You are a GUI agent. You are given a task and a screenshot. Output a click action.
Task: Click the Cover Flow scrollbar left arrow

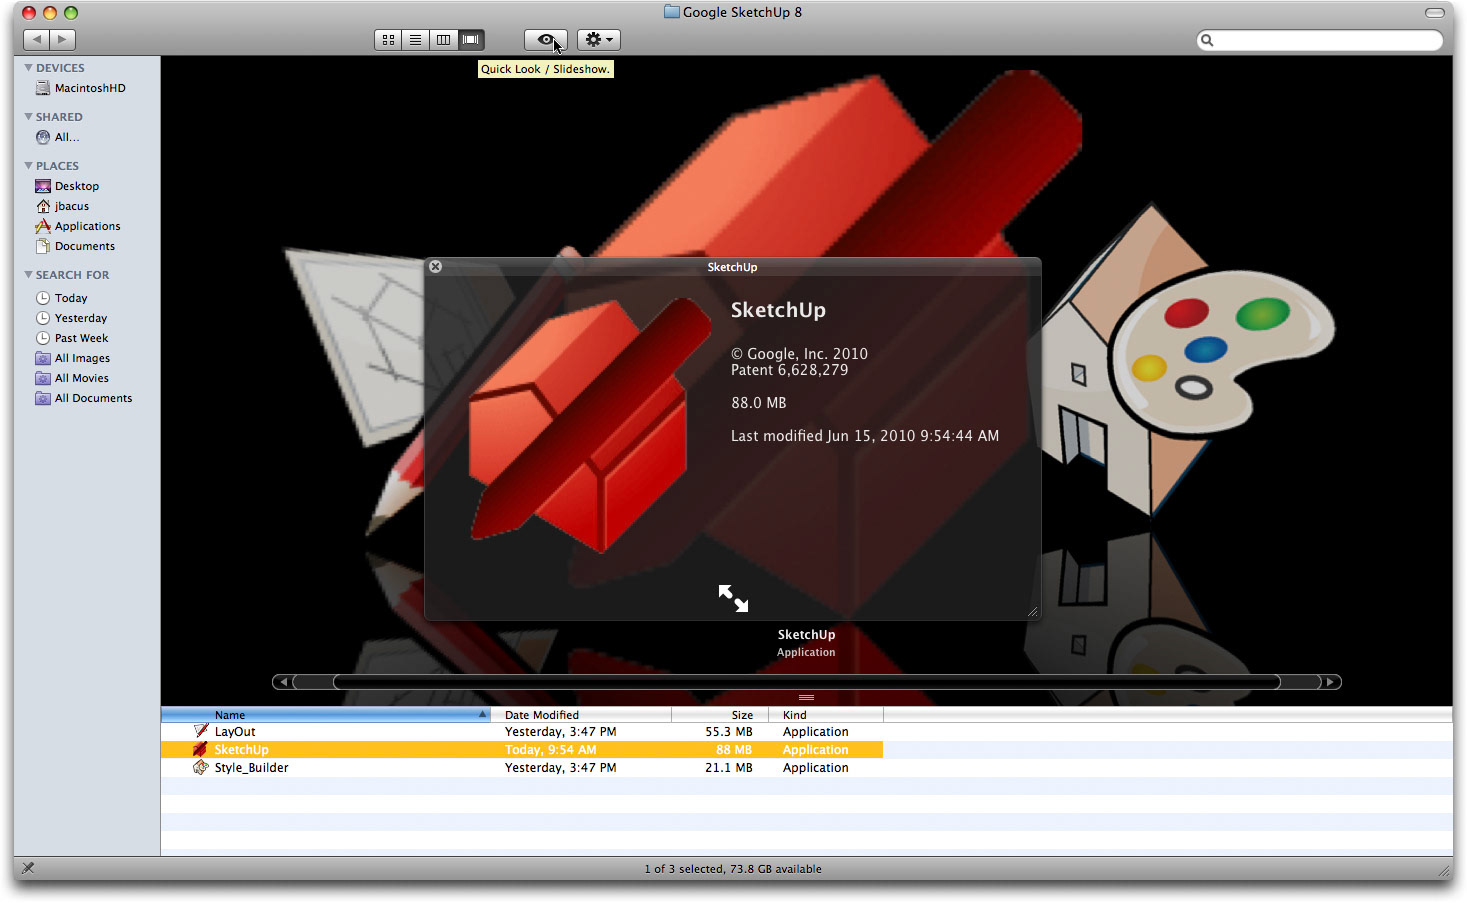tap(284, 682)
